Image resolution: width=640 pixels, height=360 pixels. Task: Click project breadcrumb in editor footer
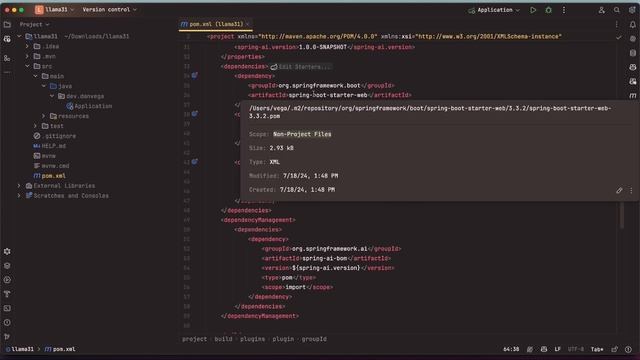click(x=194, y=339)
